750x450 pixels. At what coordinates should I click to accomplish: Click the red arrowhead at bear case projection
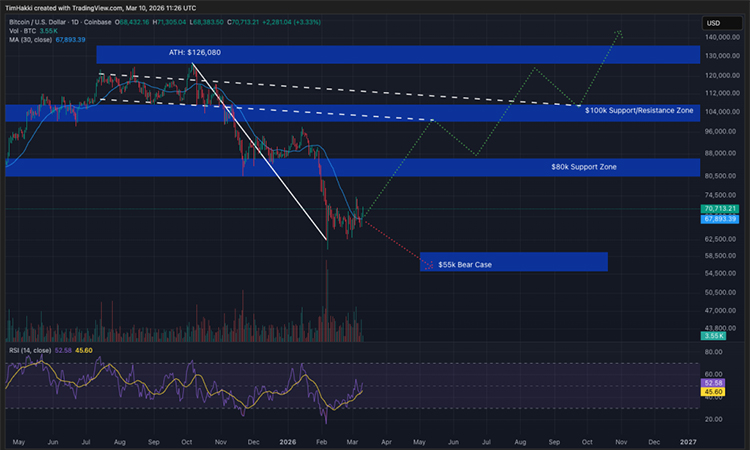(431, 267)
